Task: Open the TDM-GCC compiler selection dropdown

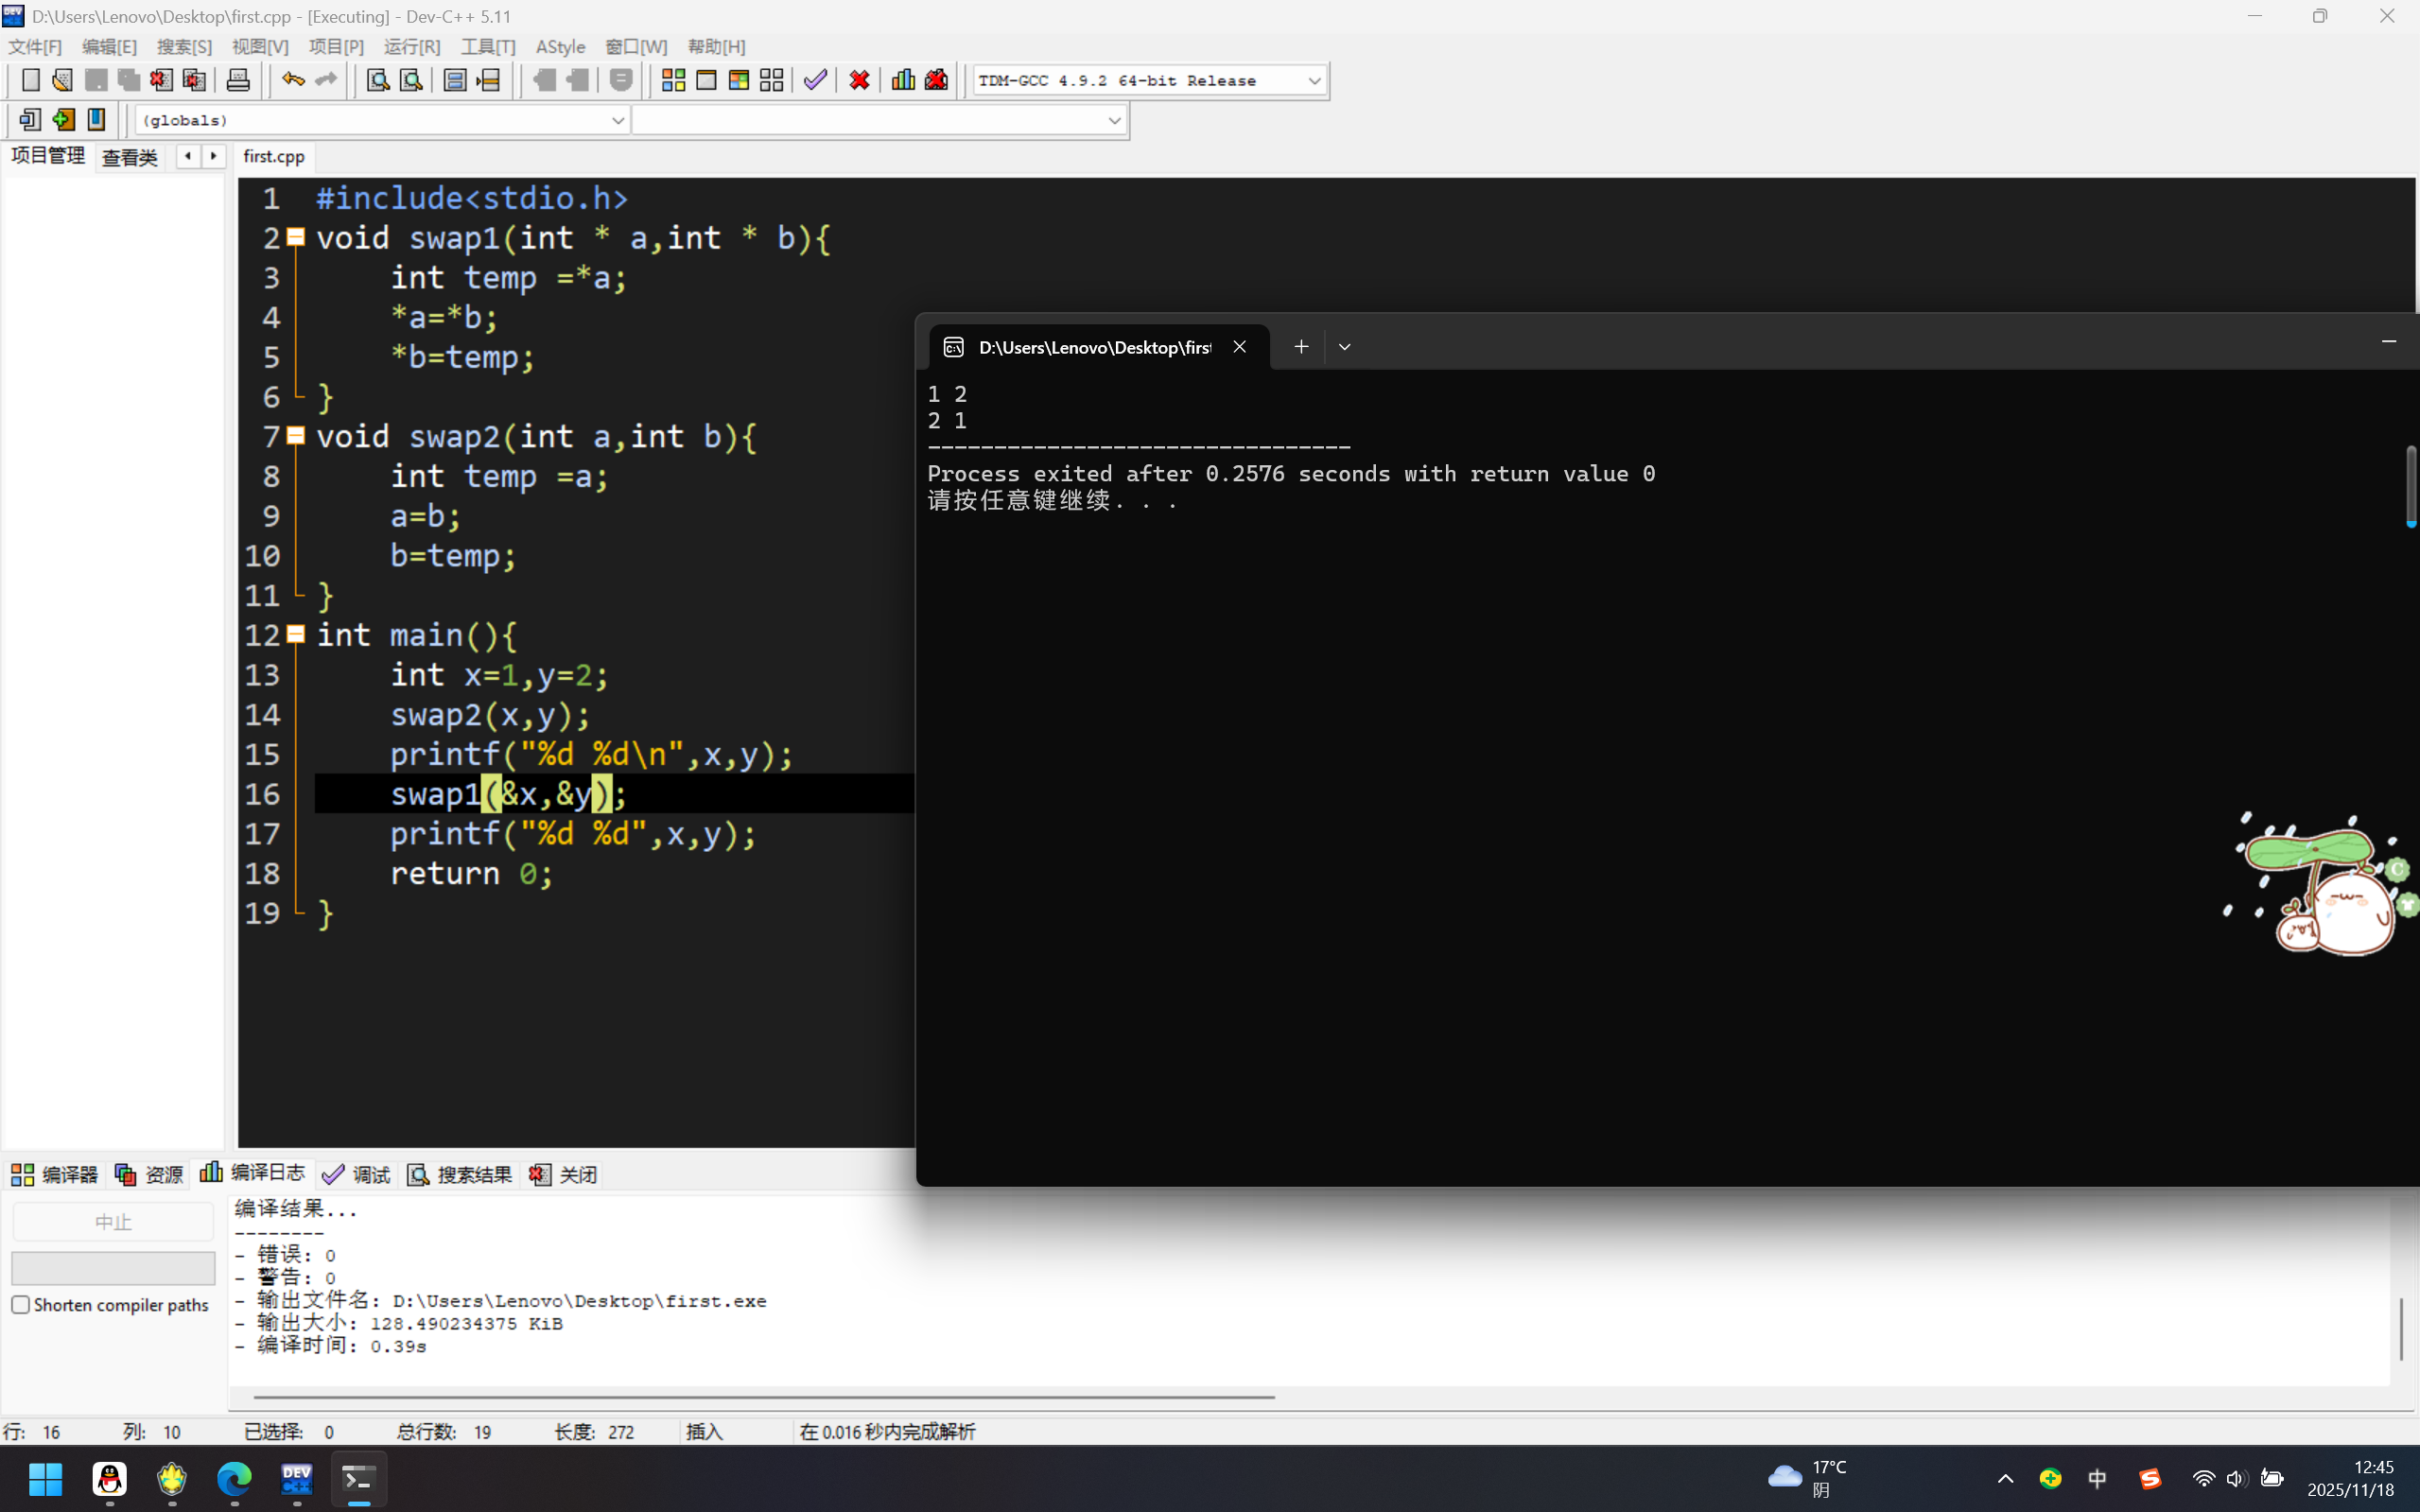Action: coord(1314,80)
